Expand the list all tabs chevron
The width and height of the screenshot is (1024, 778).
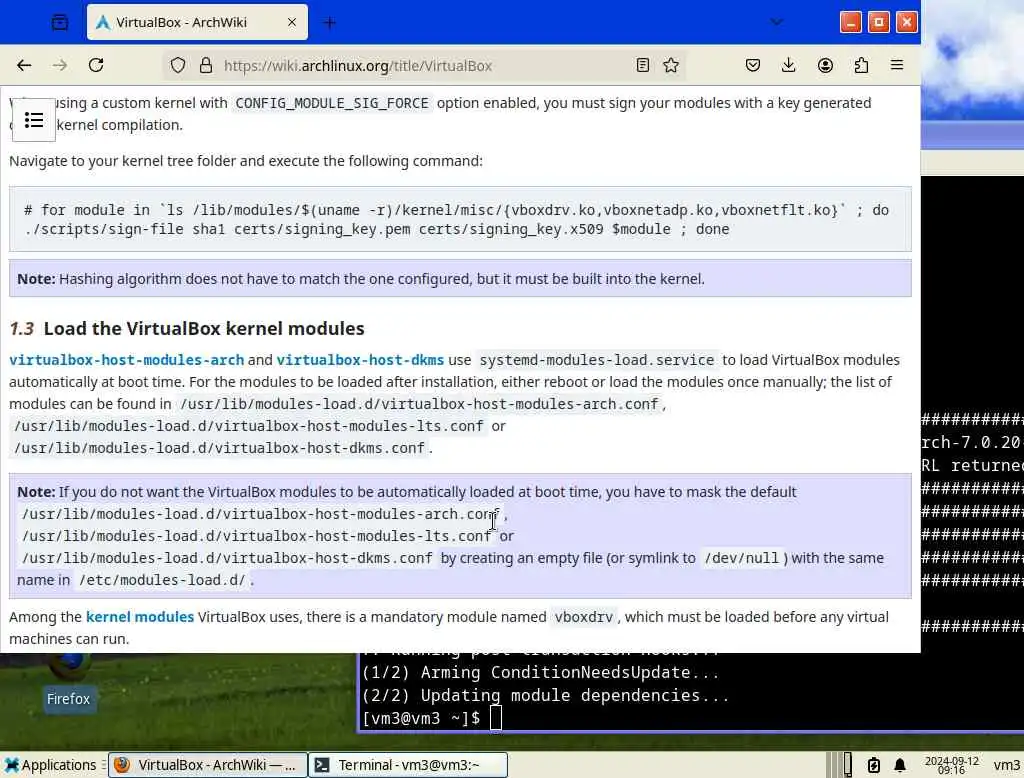click(x=776, y=22)
